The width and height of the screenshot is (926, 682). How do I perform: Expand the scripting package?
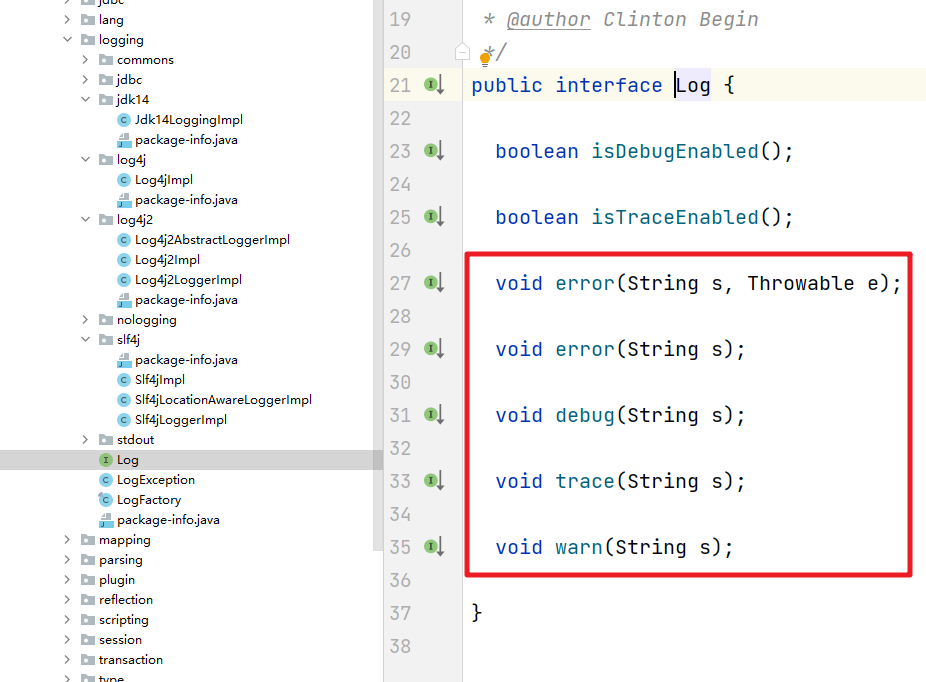click(67, 619)
